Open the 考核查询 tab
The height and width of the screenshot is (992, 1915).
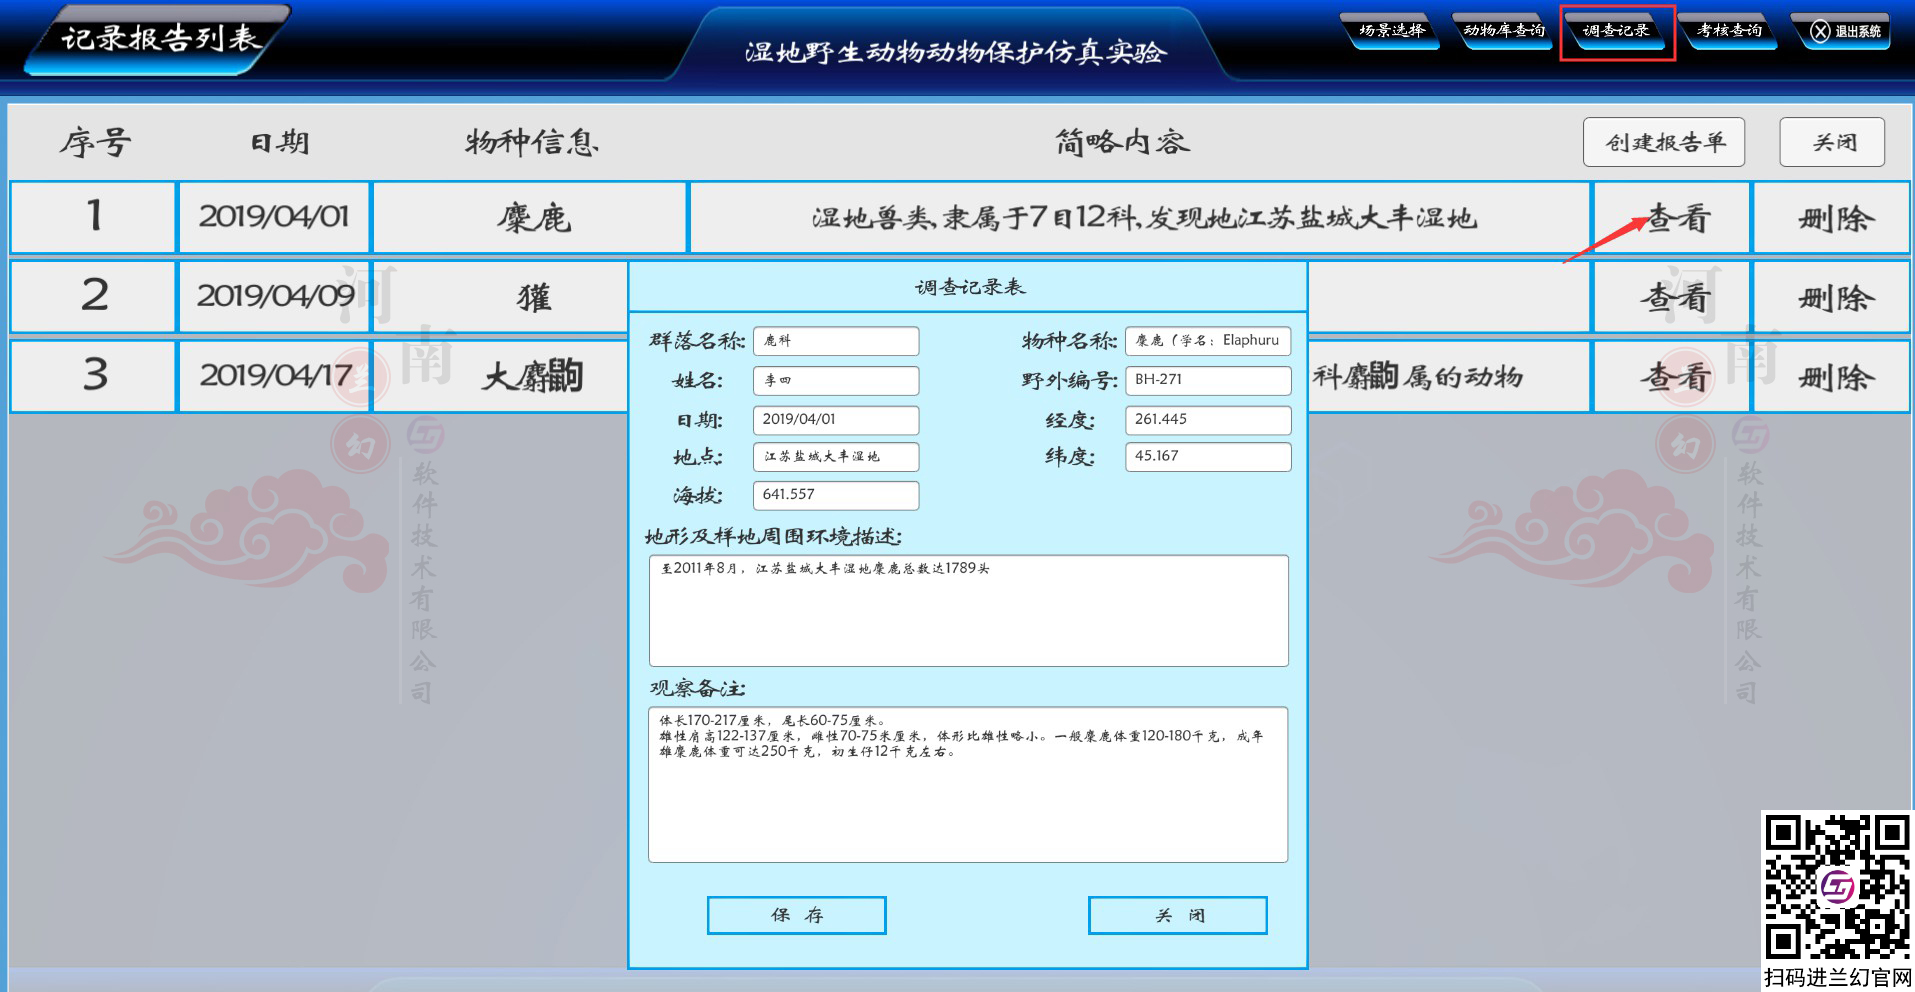[1729, 31]
